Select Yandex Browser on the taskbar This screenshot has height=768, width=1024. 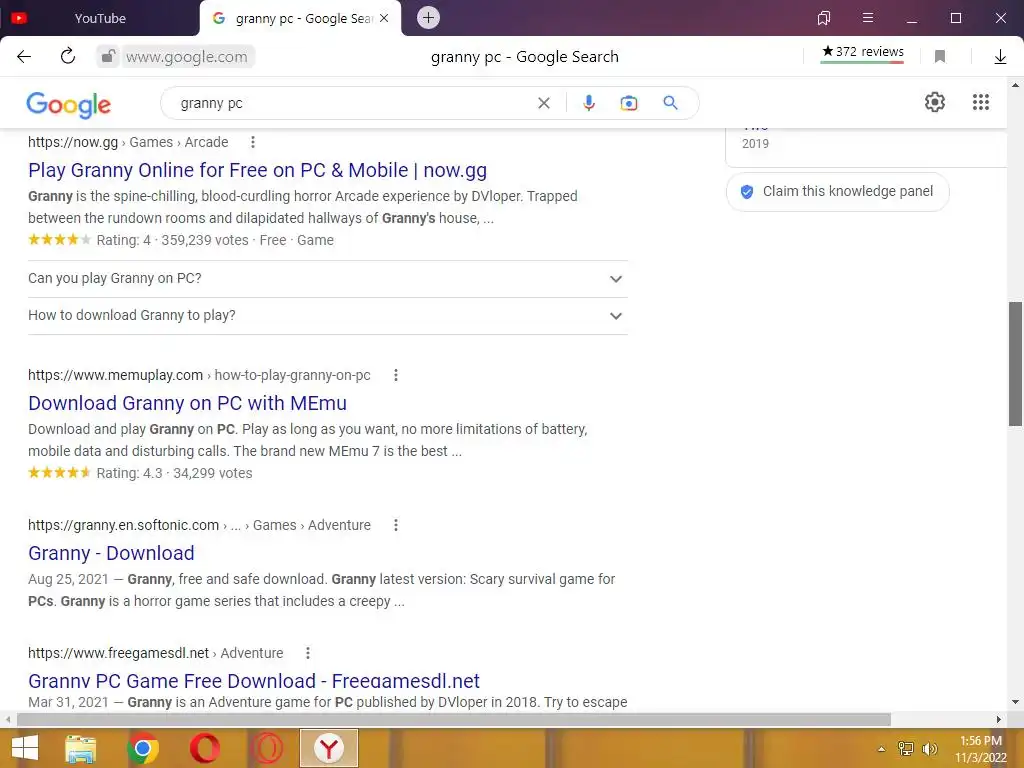point(329,748)
